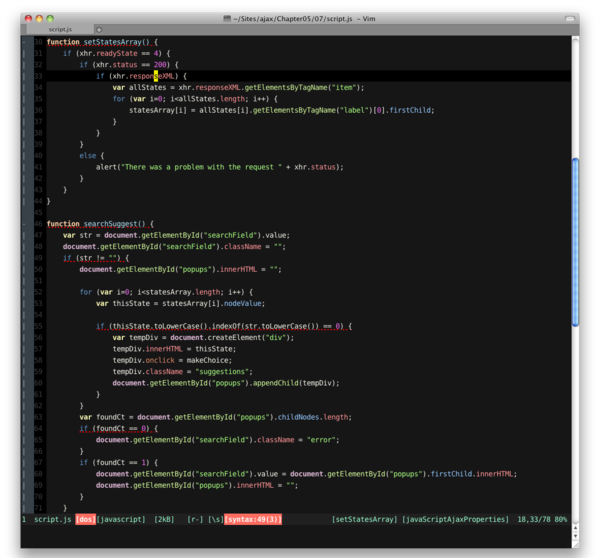
Task: Click 'i<statesArray.length' on line 52
Action: point(180,292)
